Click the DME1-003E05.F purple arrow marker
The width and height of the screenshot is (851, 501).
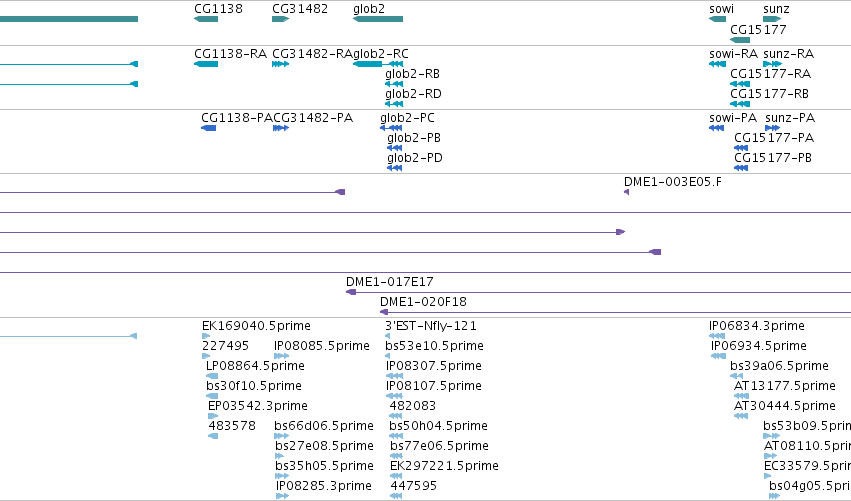[x=626, y=192]
